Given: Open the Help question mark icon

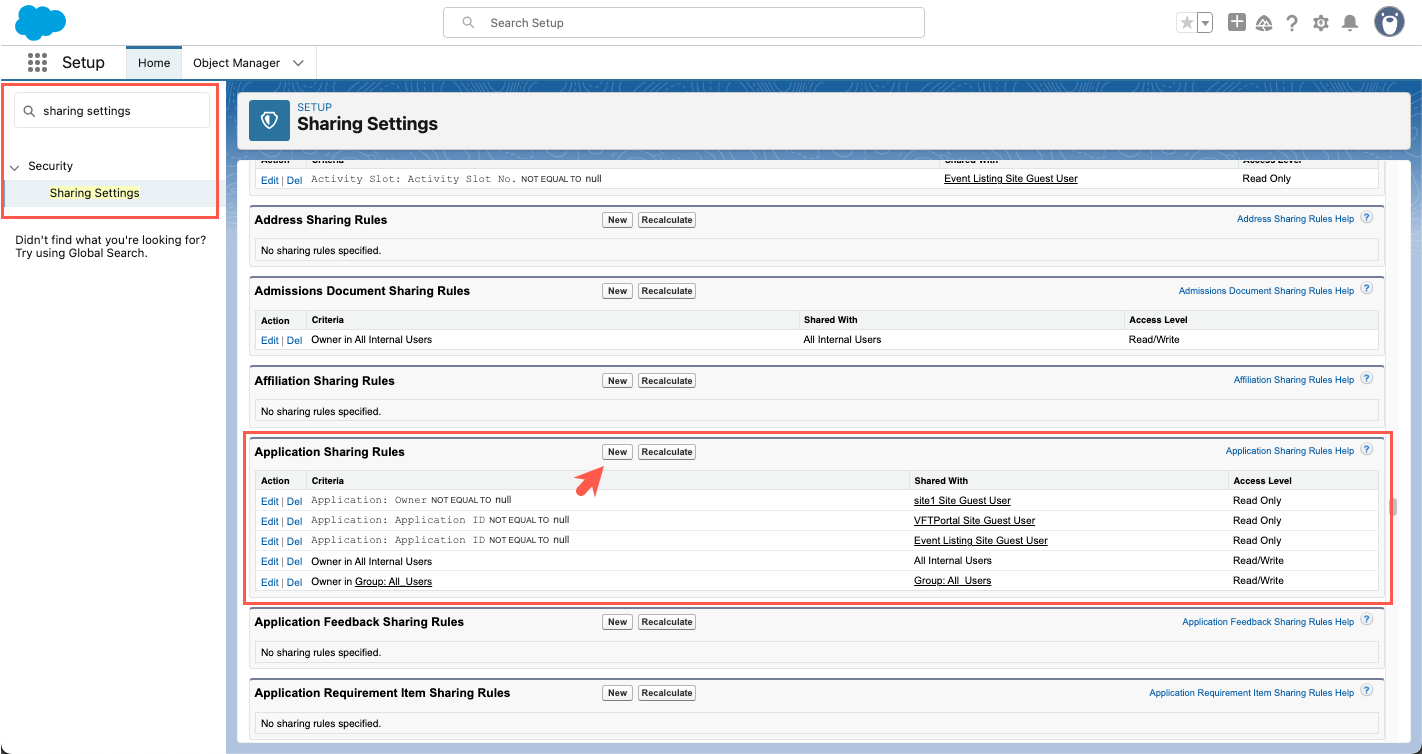Looking at the screenshot, I should tap(1292, 23).
